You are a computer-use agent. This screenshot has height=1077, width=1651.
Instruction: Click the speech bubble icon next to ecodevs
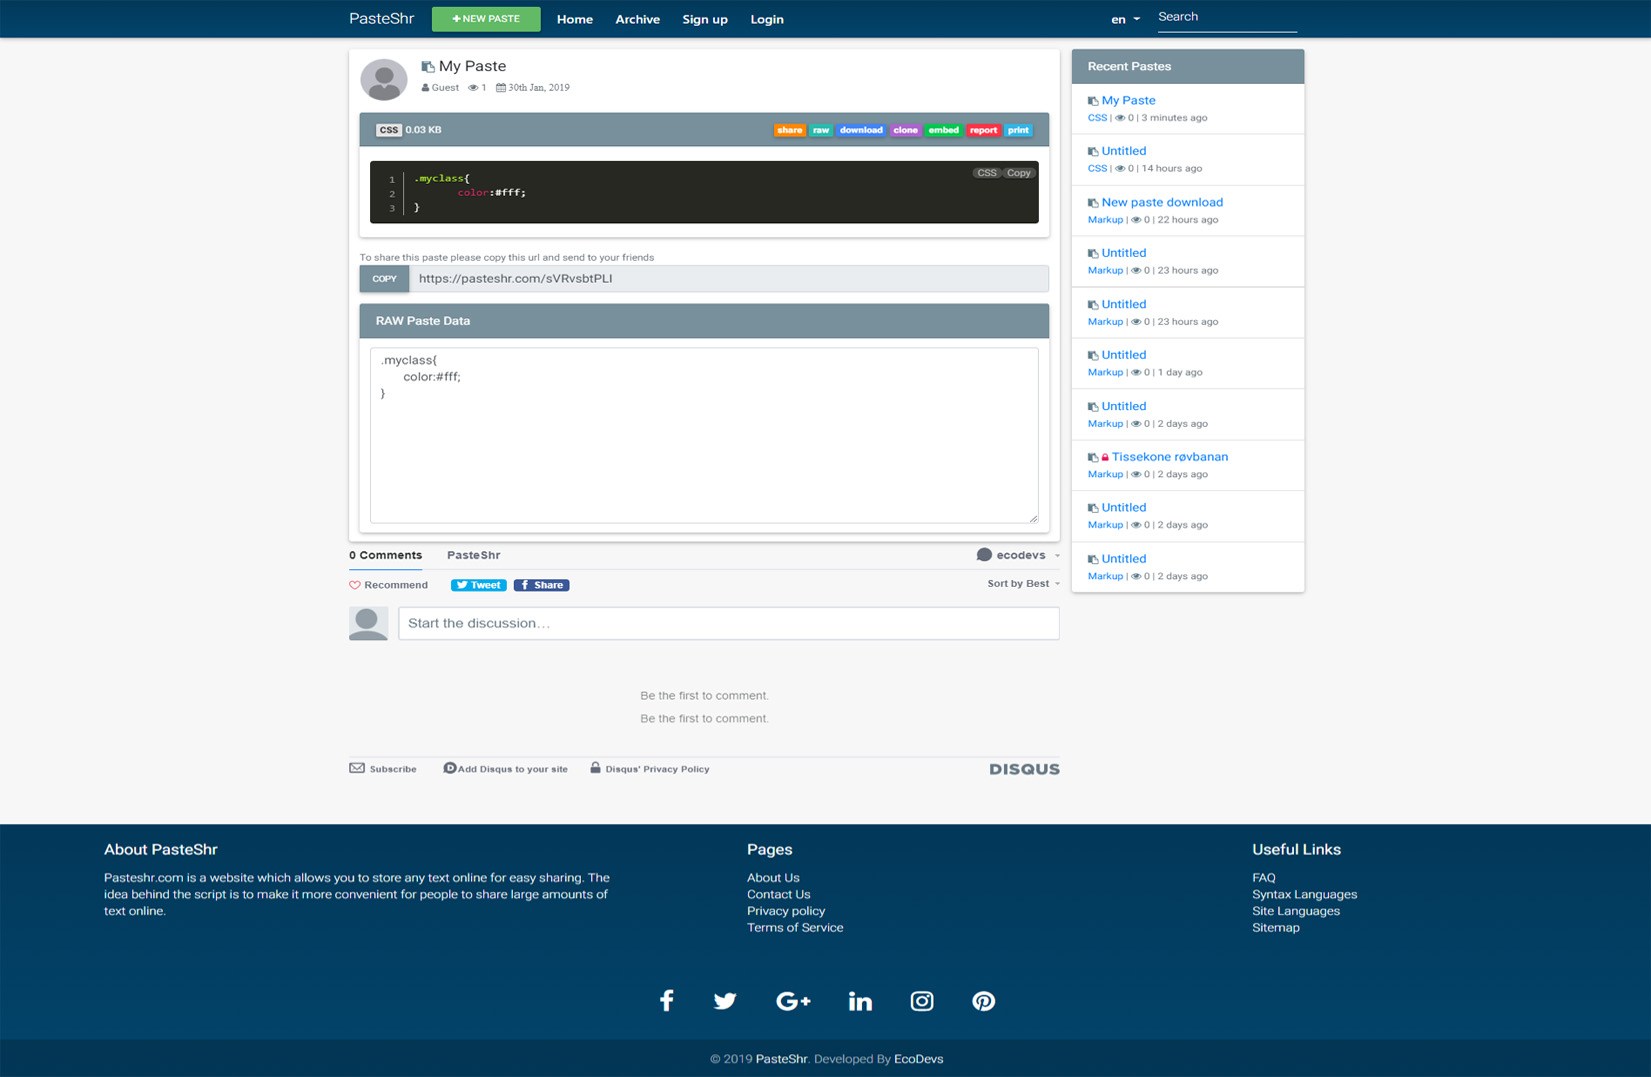point(984,555)
